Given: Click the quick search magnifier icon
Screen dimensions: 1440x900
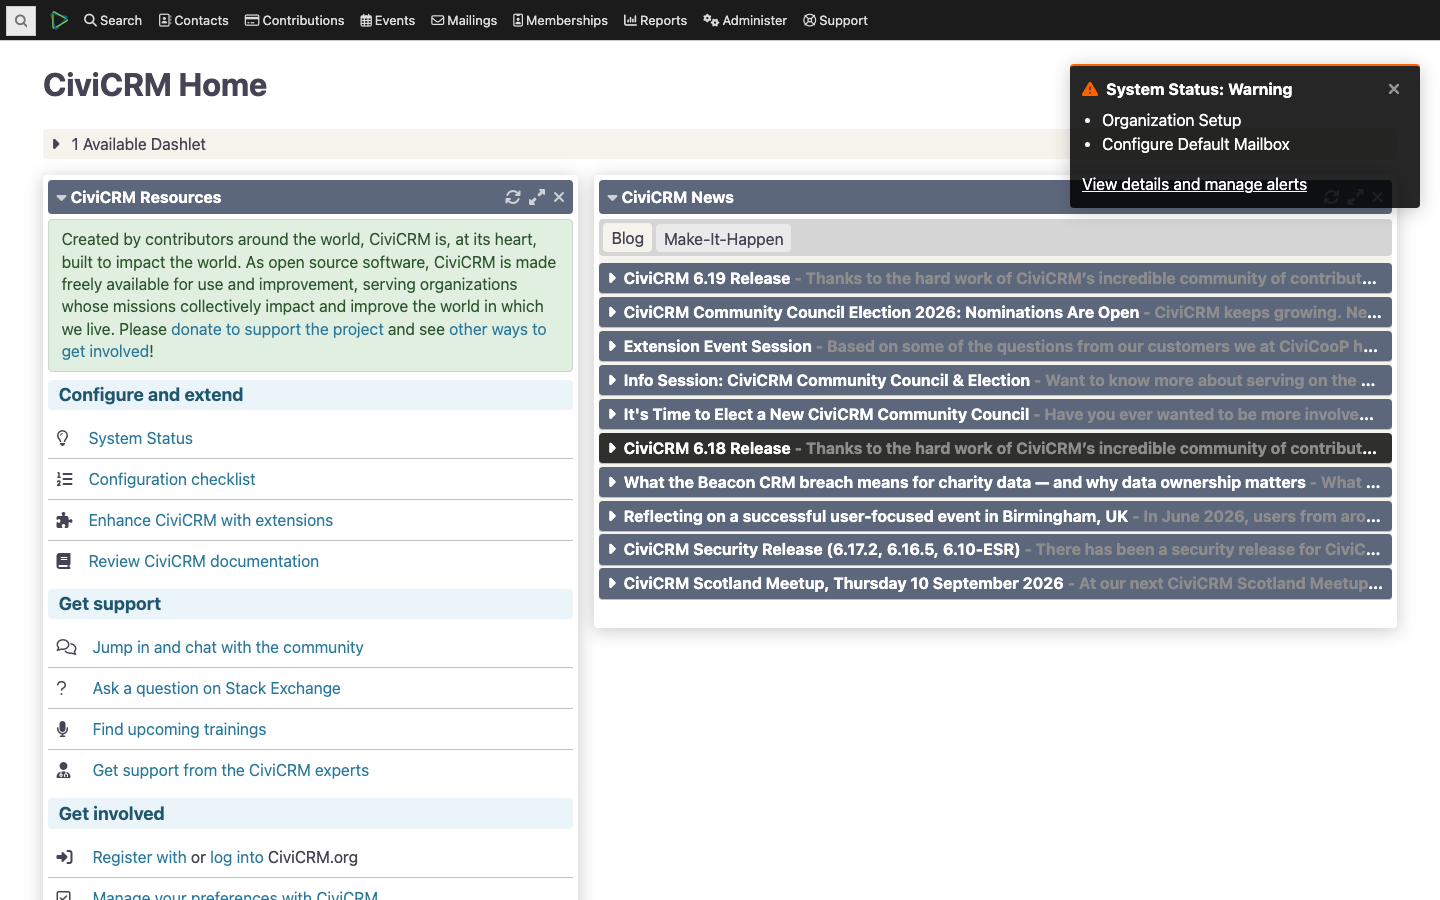Looking at the screenshot, I should pyautogui.click(x=21, y=20).
